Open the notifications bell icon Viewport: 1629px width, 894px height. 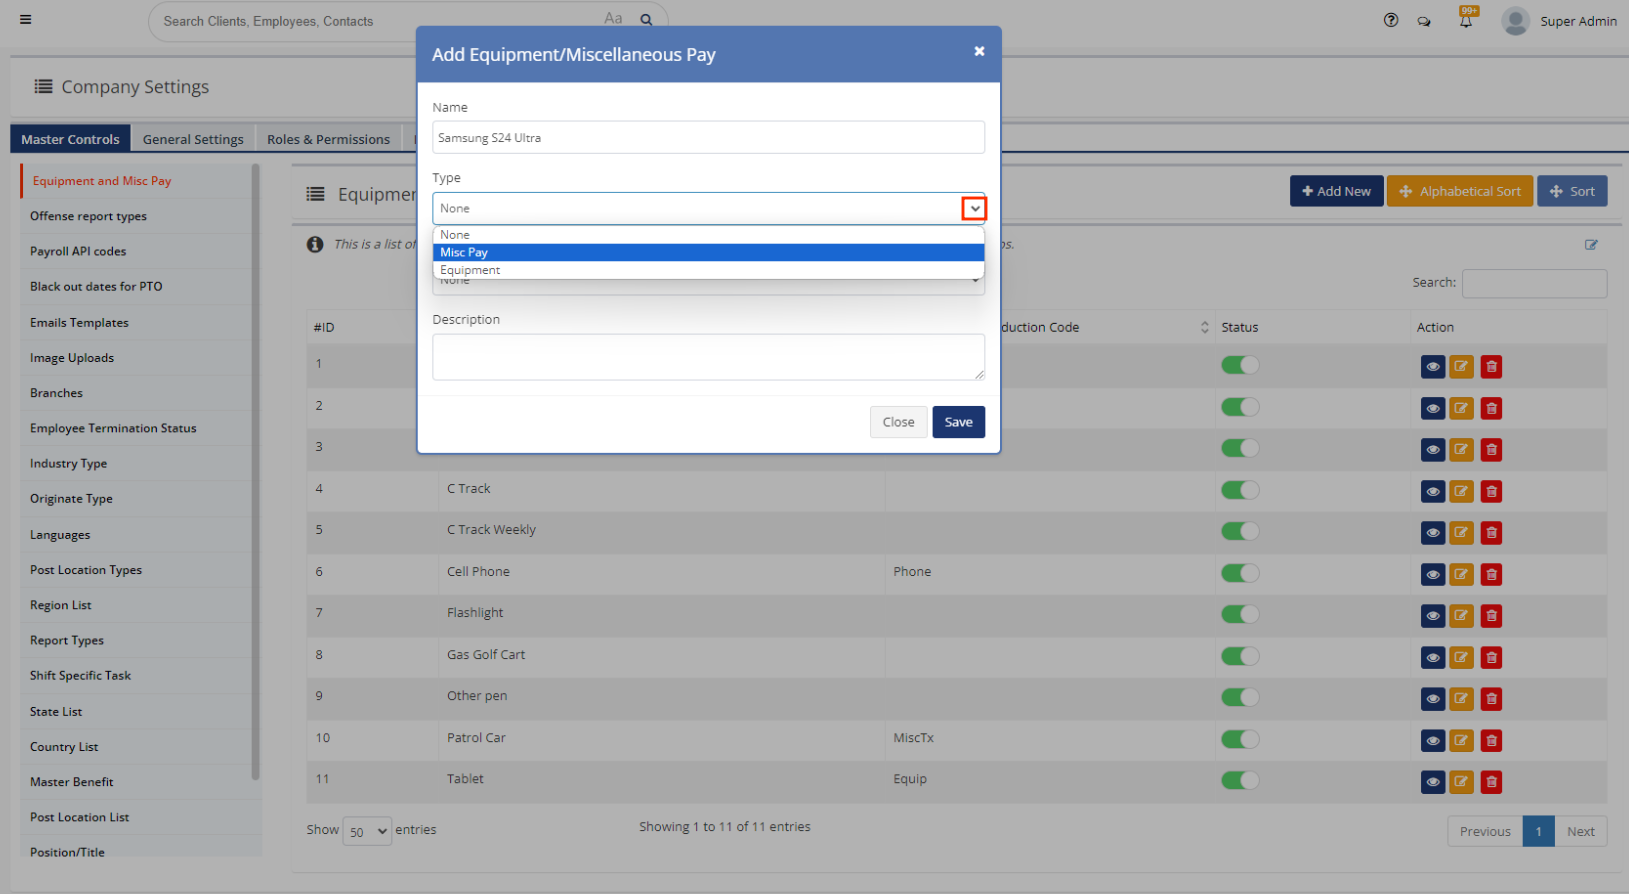point(1465,21)
